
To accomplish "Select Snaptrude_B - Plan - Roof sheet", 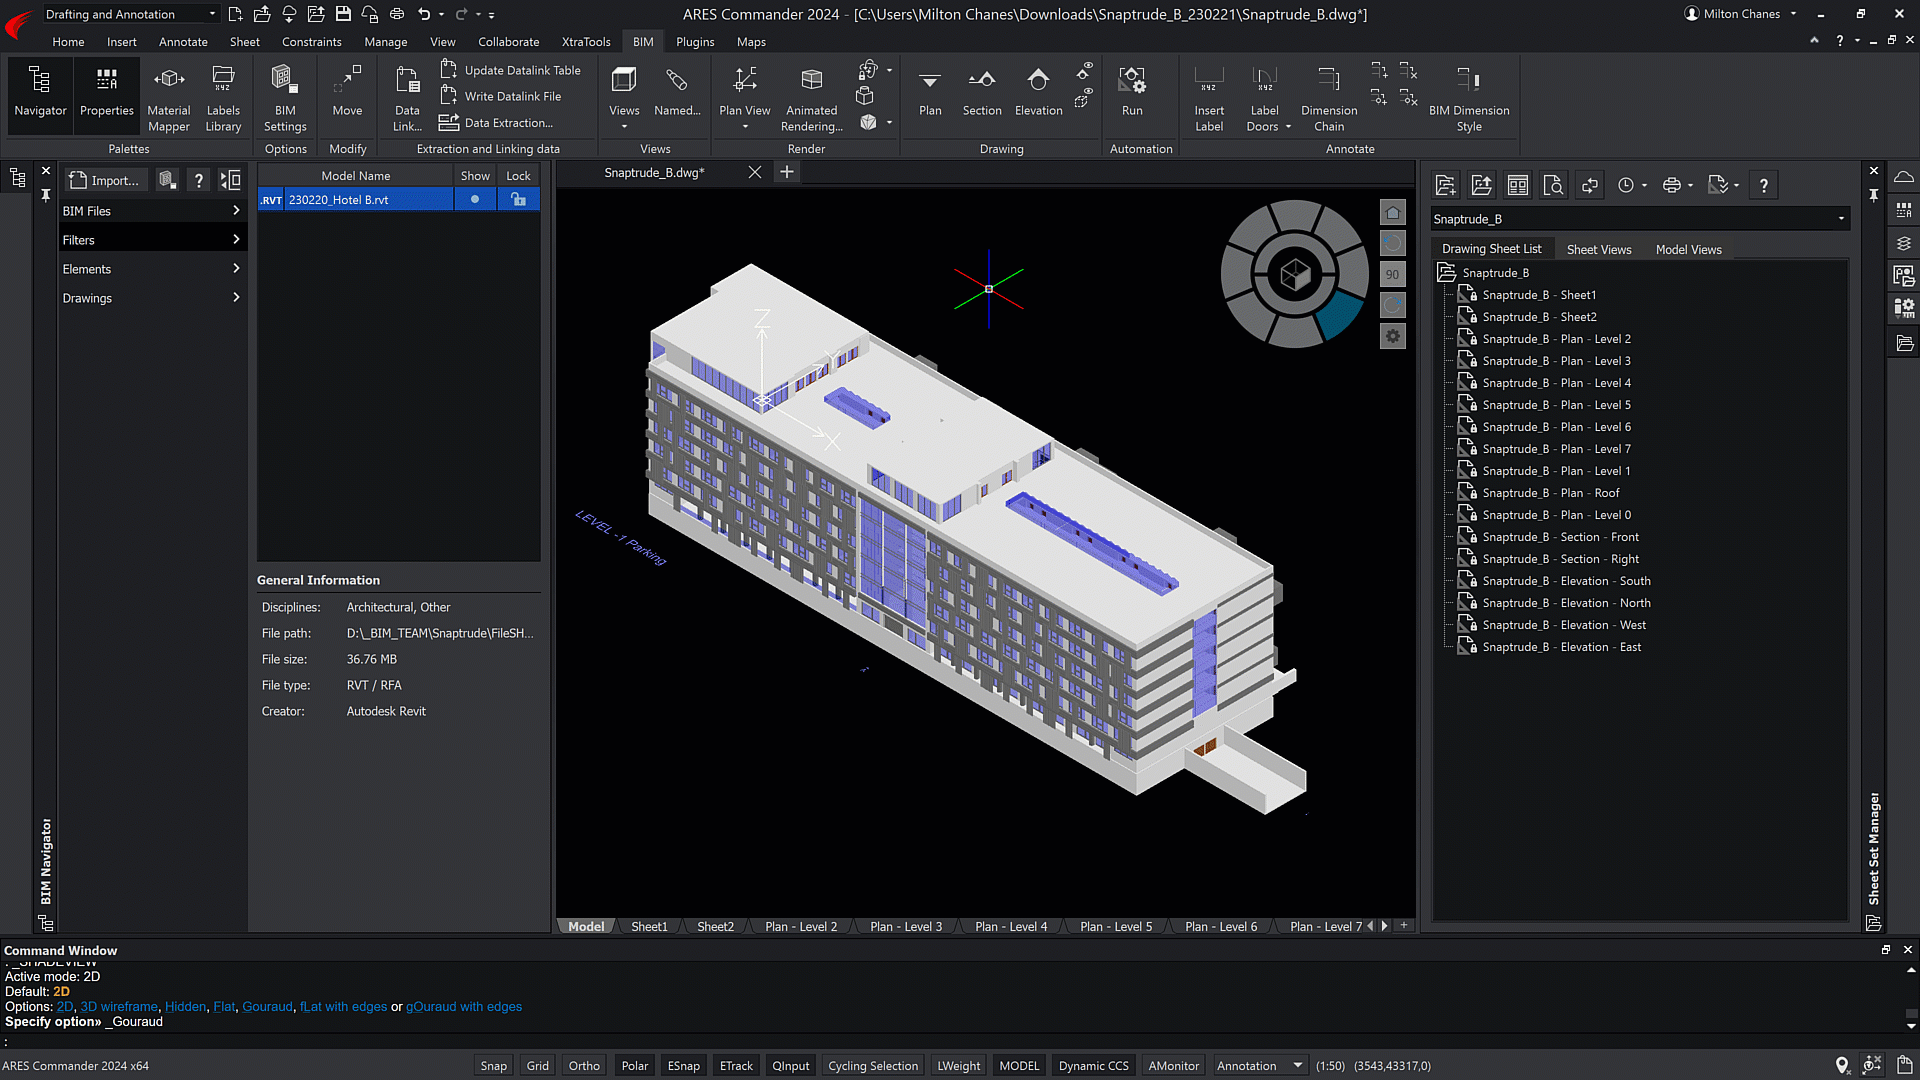I will 1551,492.
